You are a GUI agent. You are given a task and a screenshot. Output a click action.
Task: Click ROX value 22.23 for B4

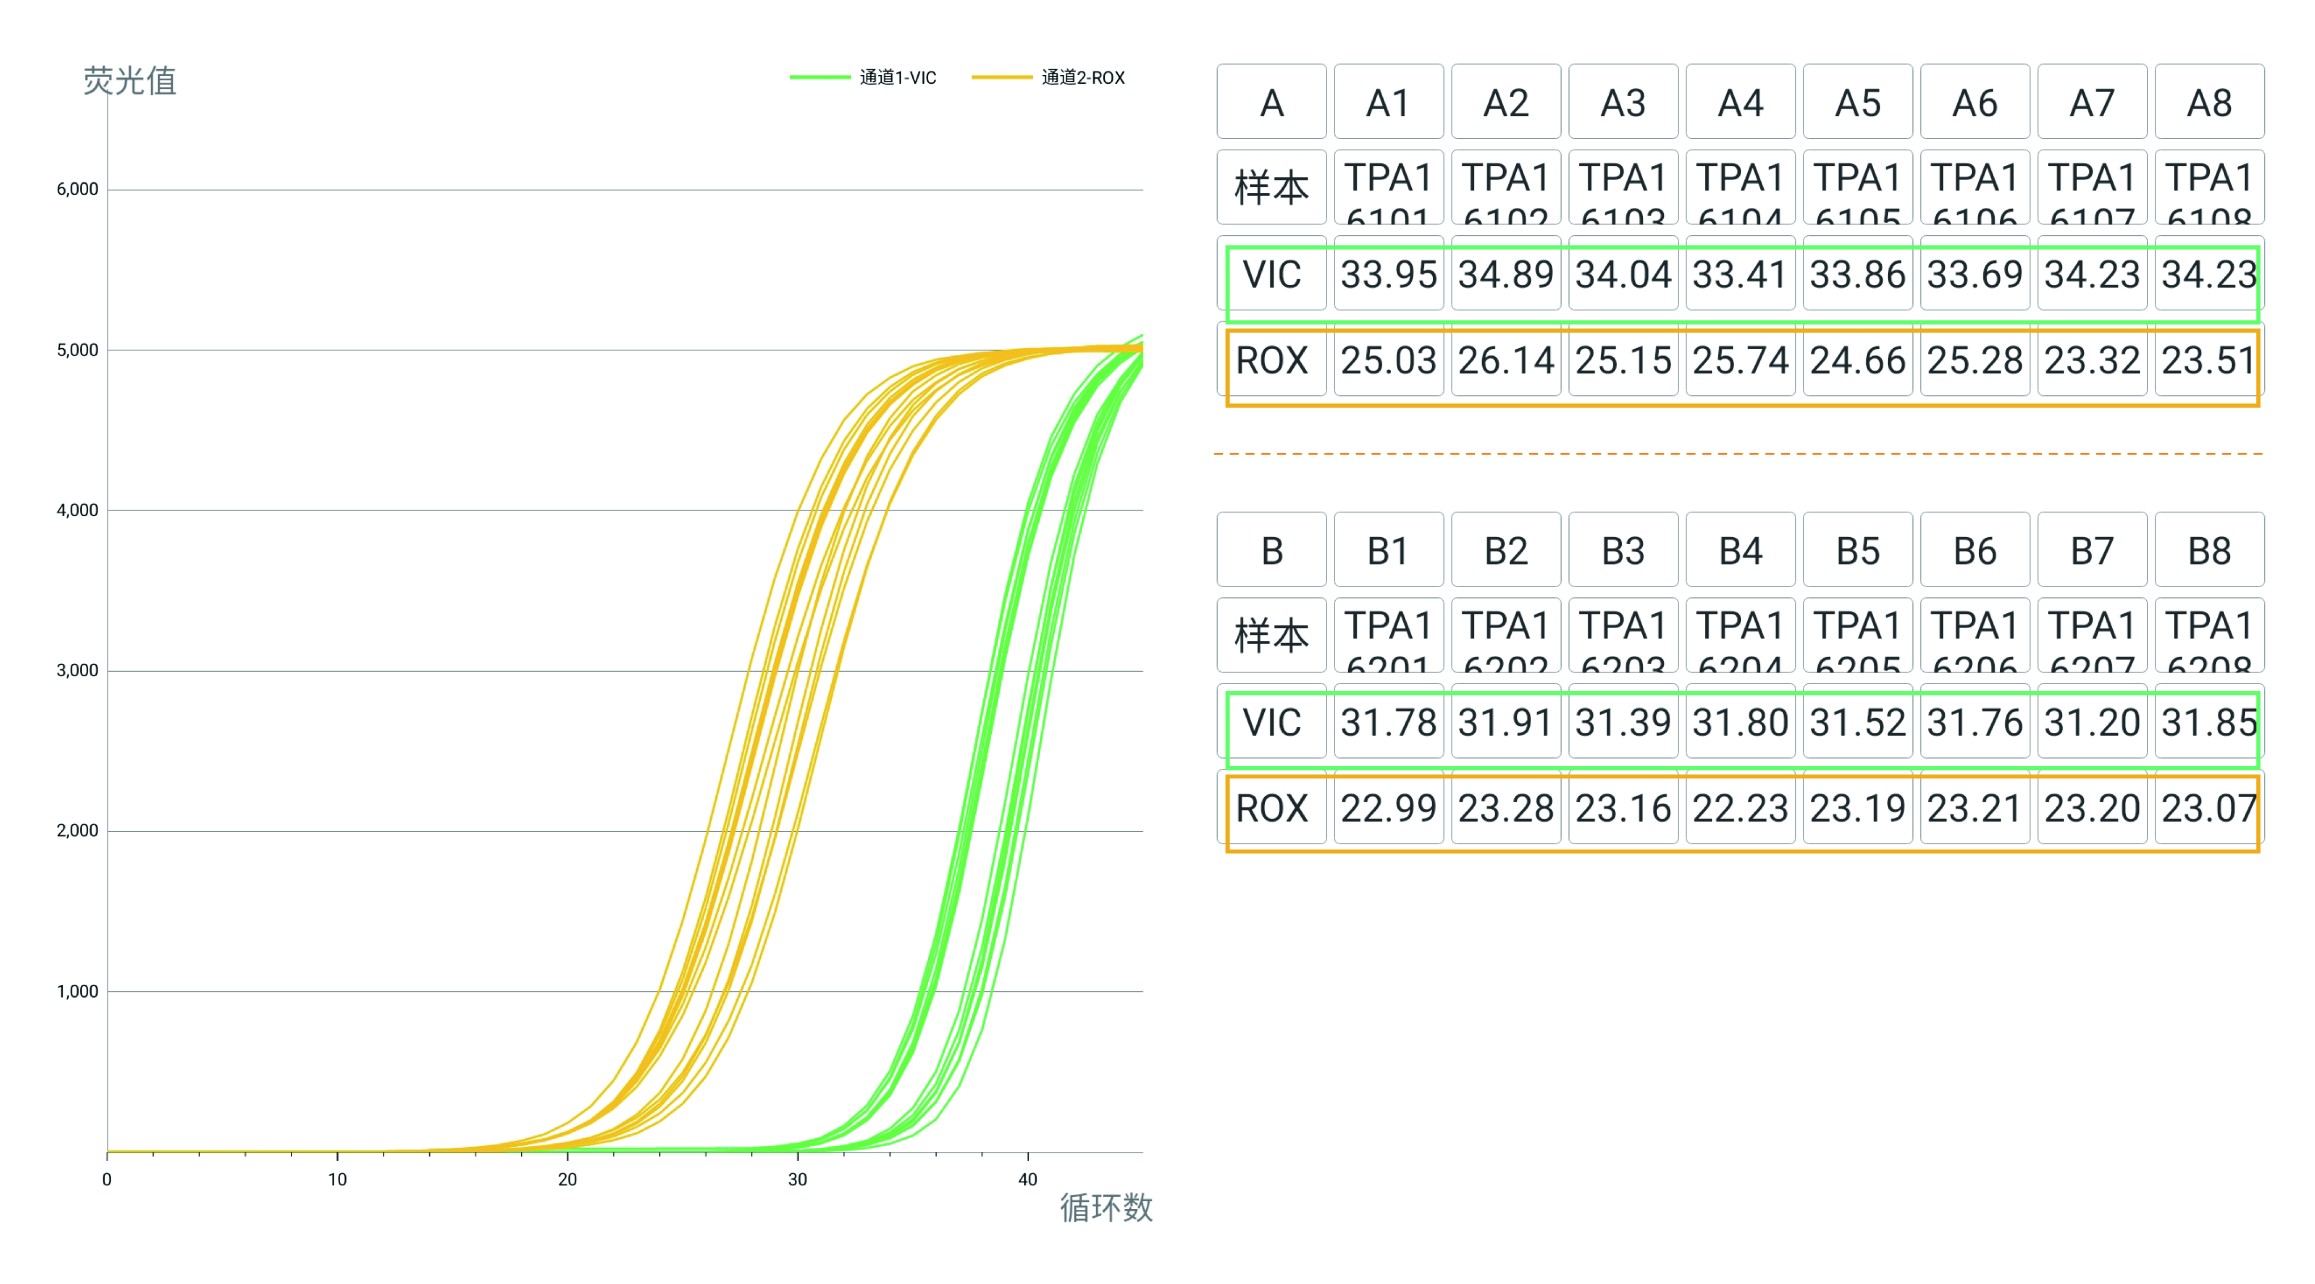click(1740, 808)
